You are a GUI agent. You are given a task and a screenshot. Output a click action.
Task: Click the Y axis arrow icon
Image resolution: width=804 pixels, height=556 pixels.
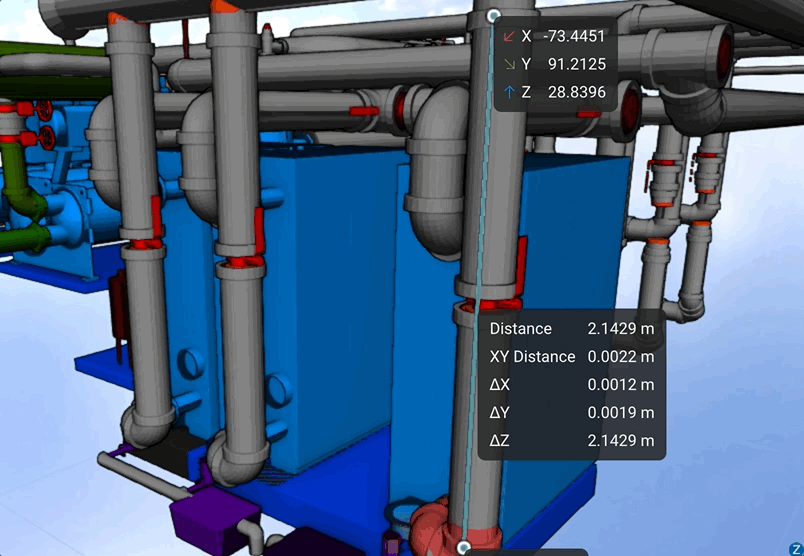pos(510,65)
